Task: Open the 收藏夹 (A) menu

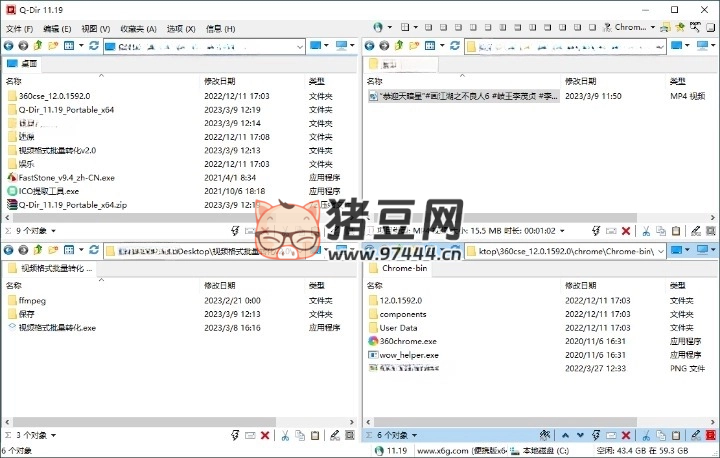Action: [x=137, y=29]
